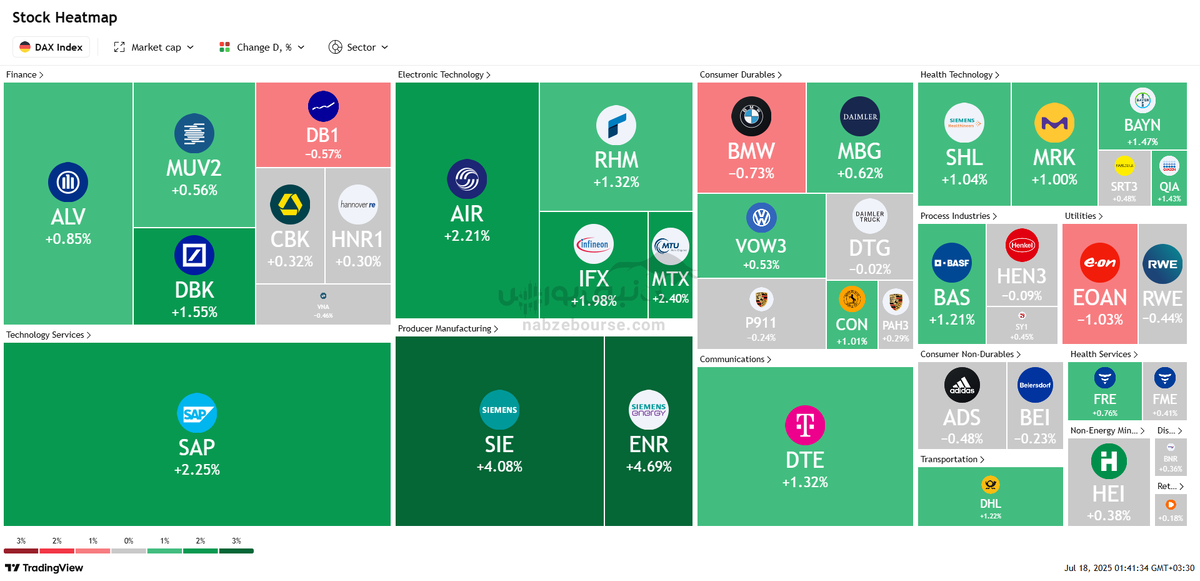Open the Health Services sector

[1104, 354]
